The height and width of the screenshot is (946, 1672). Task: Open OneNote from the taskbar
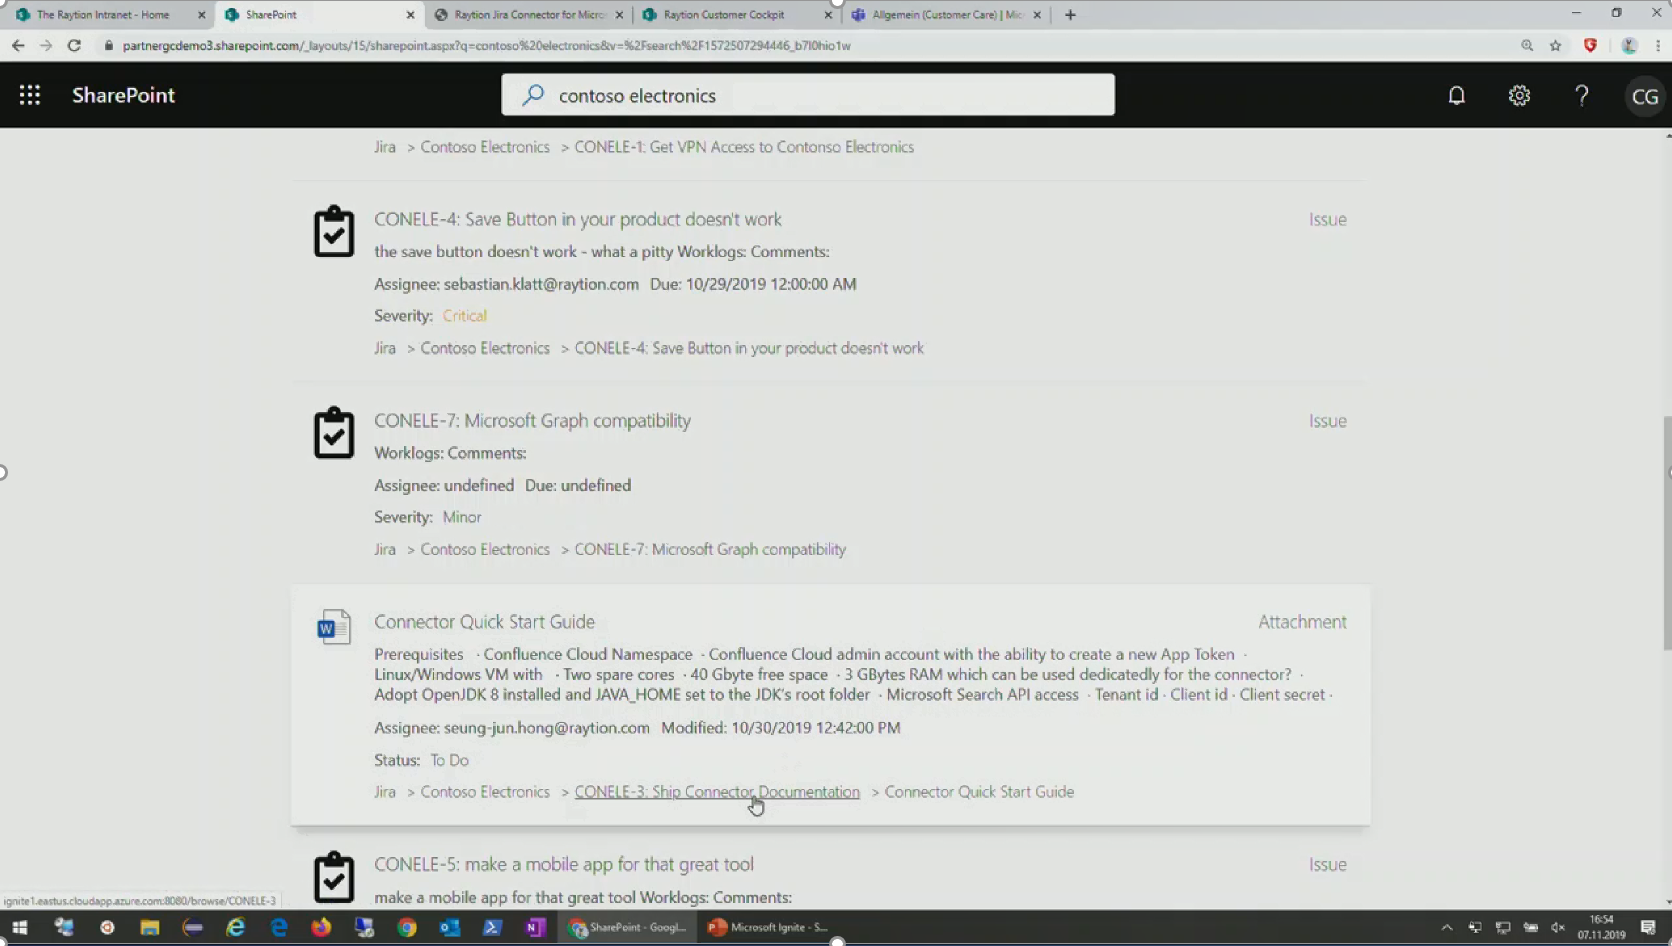[x=535, y=927]
